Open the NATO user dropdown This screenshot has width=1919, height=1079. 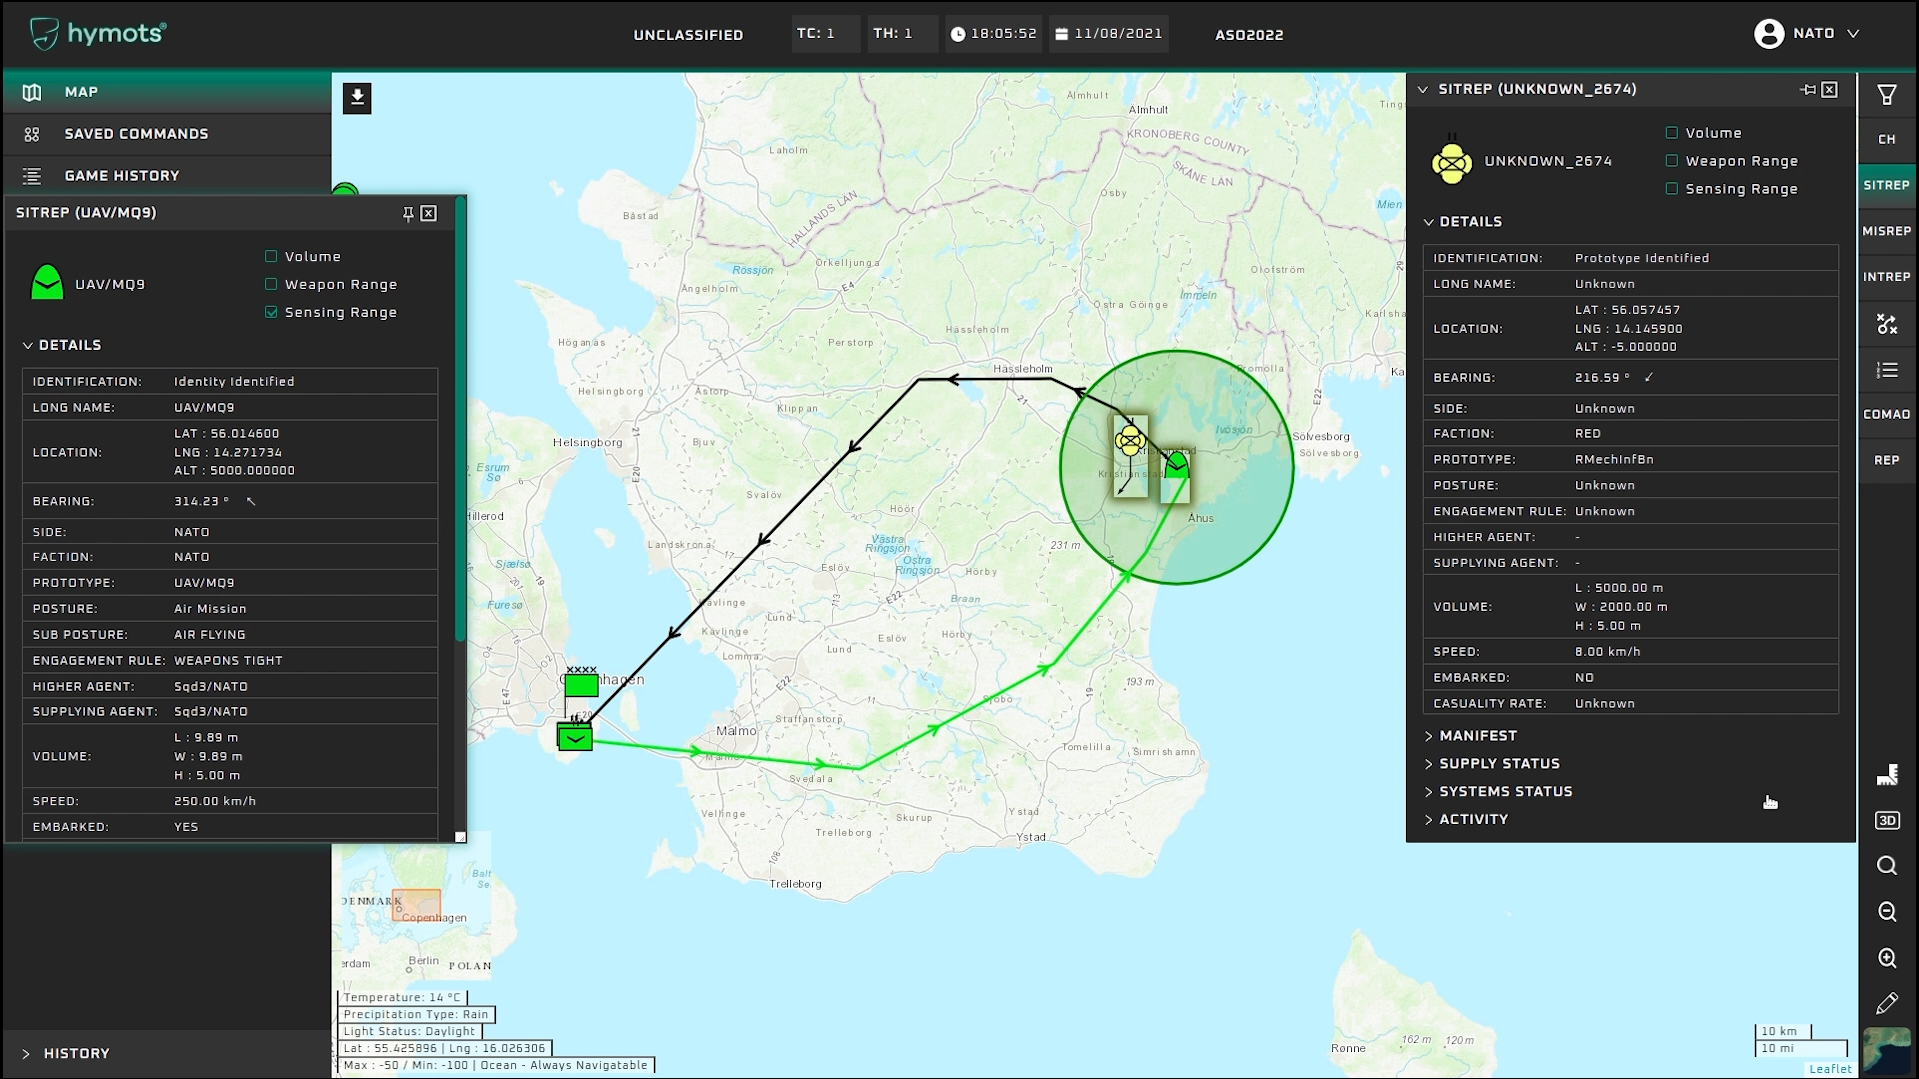point(1853,34)
